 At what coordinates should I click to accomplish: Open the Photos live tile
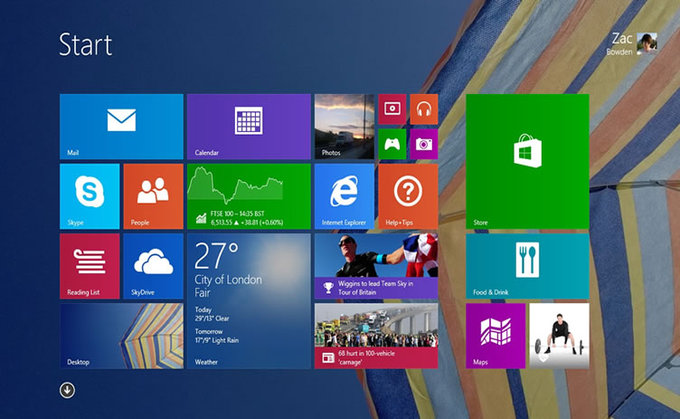click(343, 126)
